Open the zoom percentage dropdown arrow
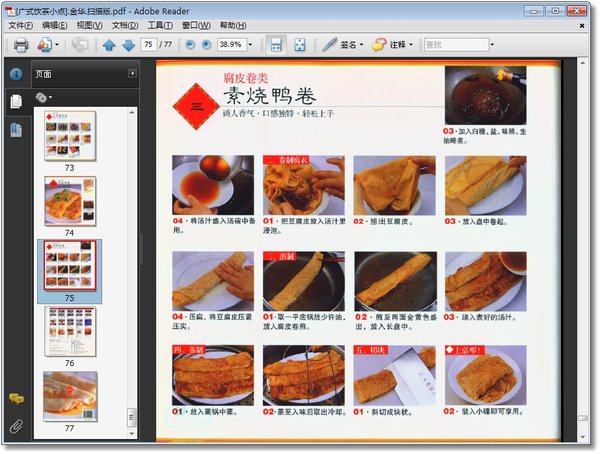 [250, 44]
